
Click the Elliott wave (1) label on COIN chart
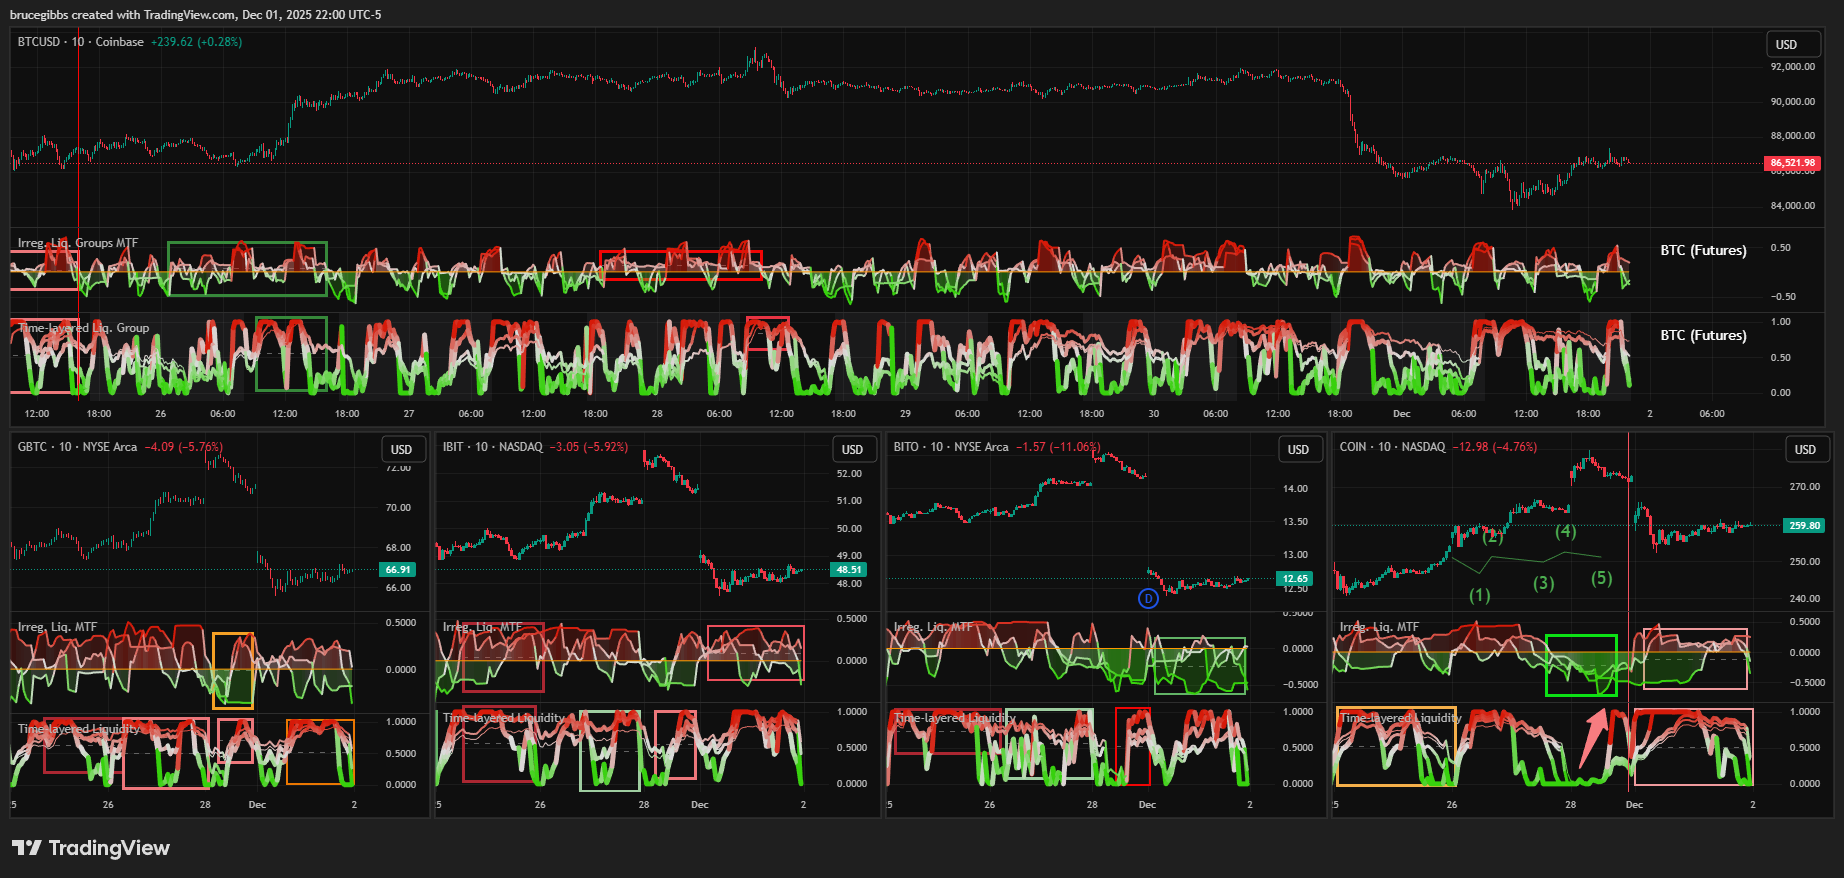1480,596
